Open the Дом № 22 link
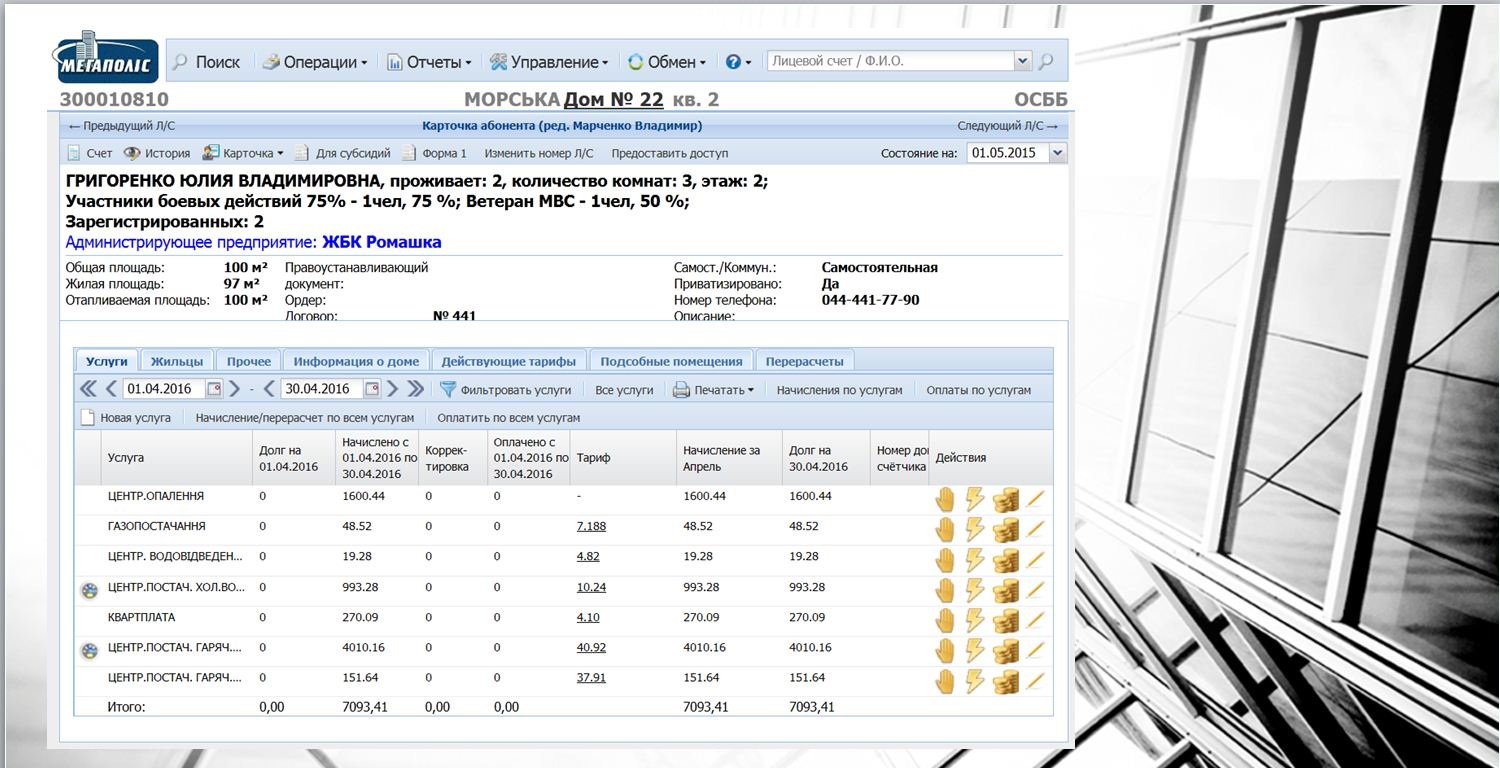Viewport: 1500px width, 768px height. coord(613,100)
